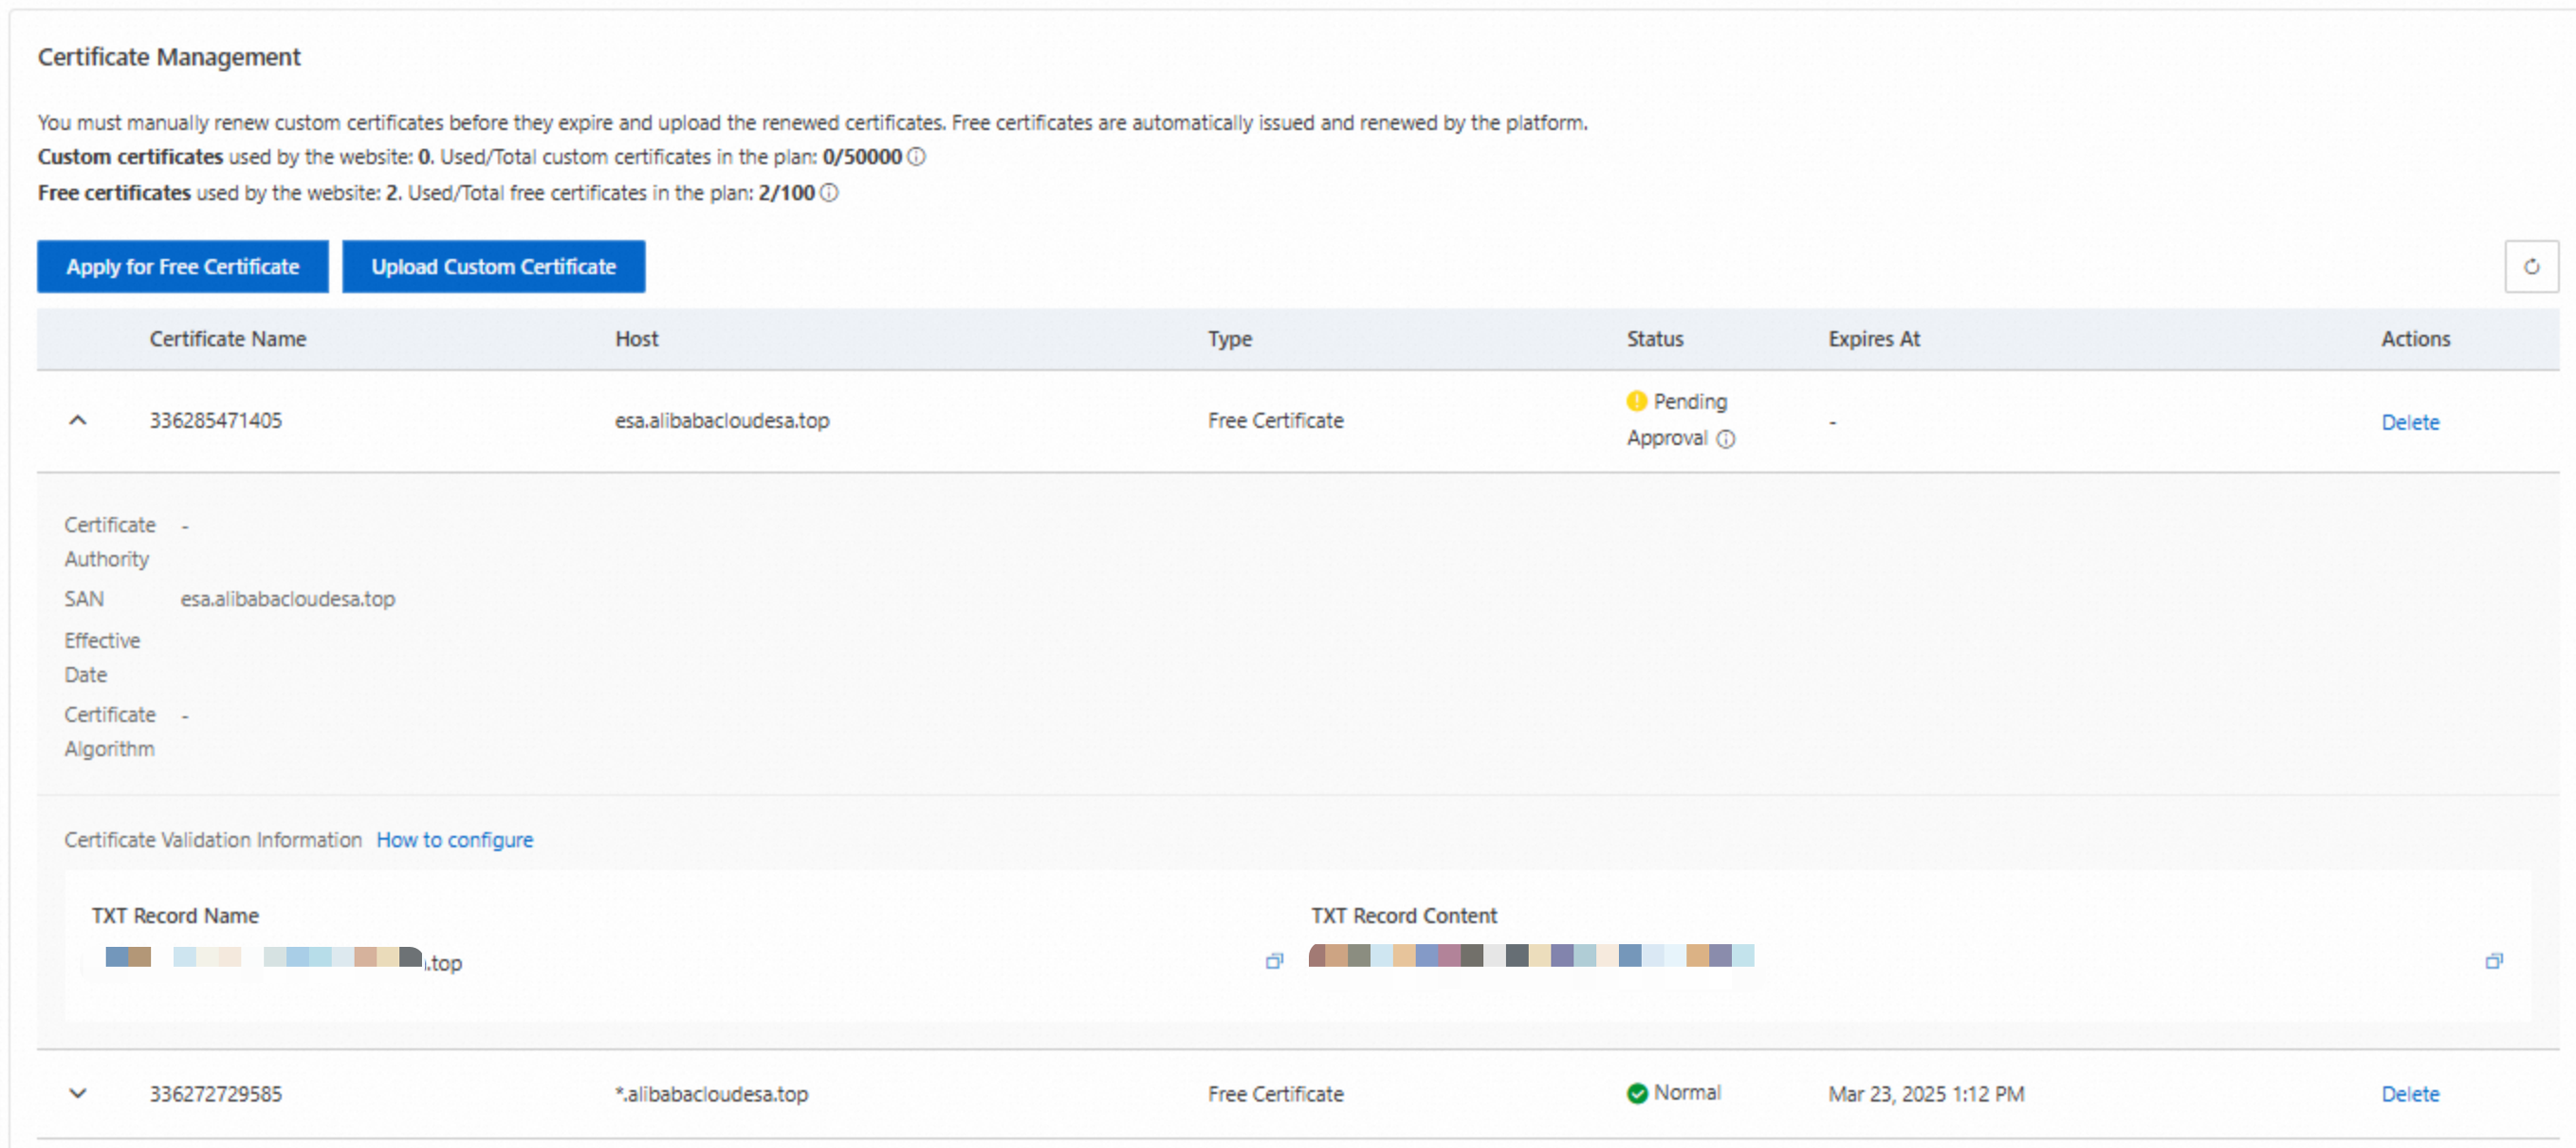Select the Expires At column header
The height and width of the screenshot is (1148, 2576).
point(1873,339)
